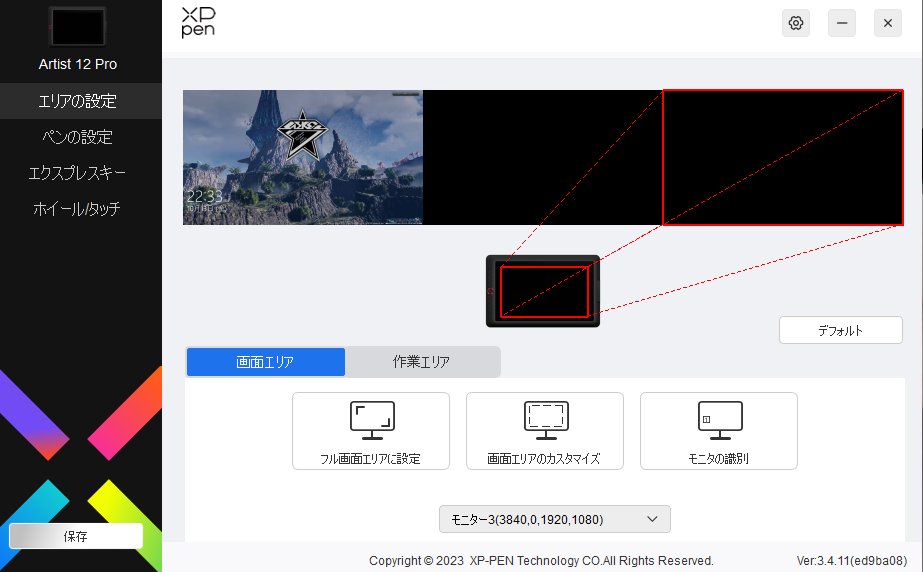Click the 保存 button

click(x=76, y=536)
